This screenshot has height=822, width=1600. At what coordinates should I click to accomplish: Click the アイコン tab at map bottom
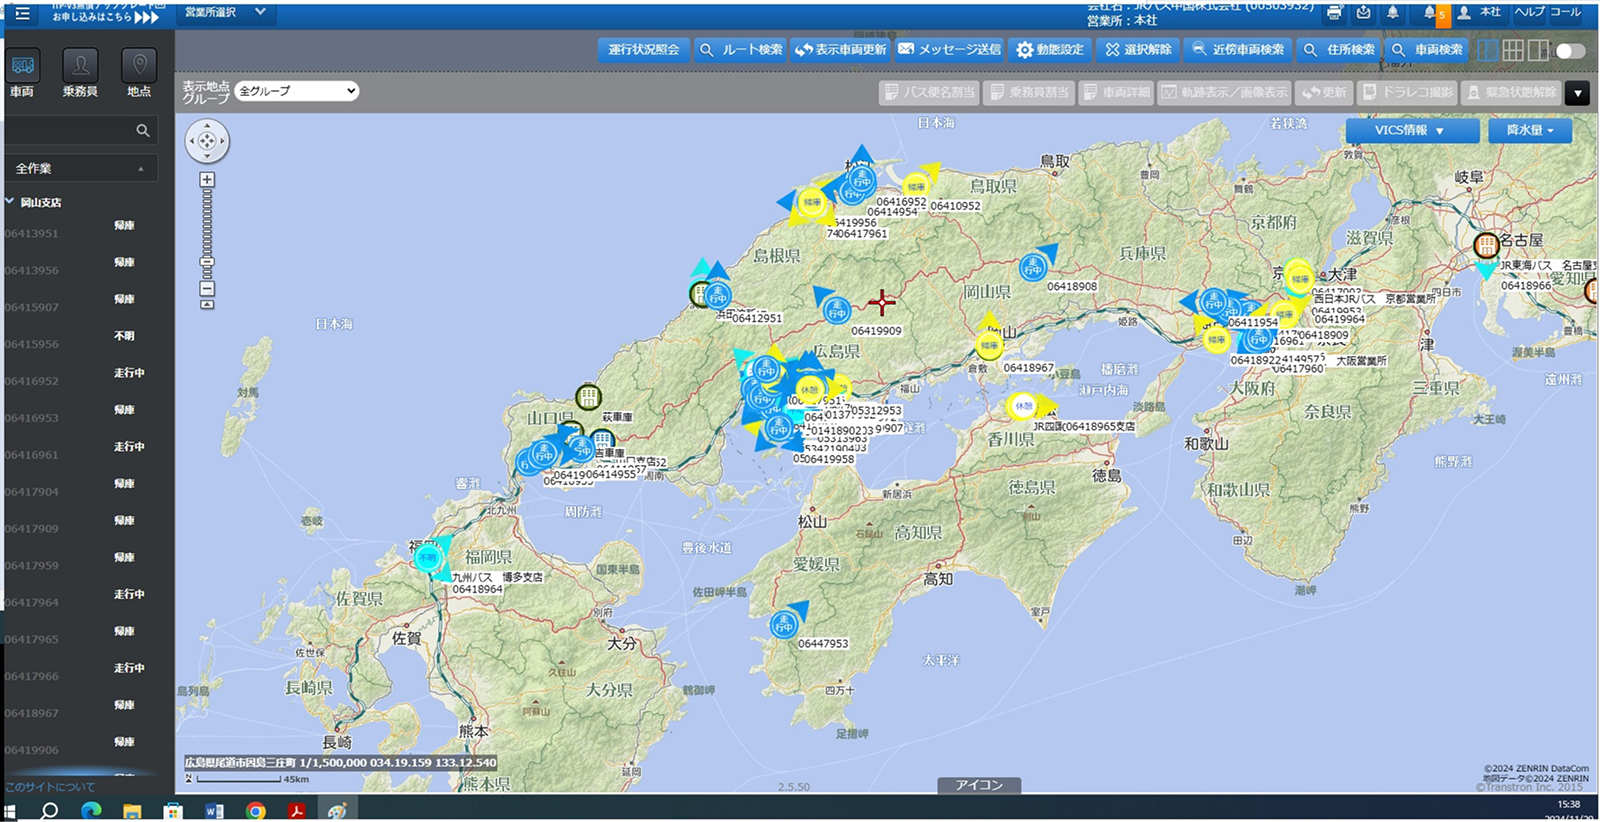(x=978, y=785)
